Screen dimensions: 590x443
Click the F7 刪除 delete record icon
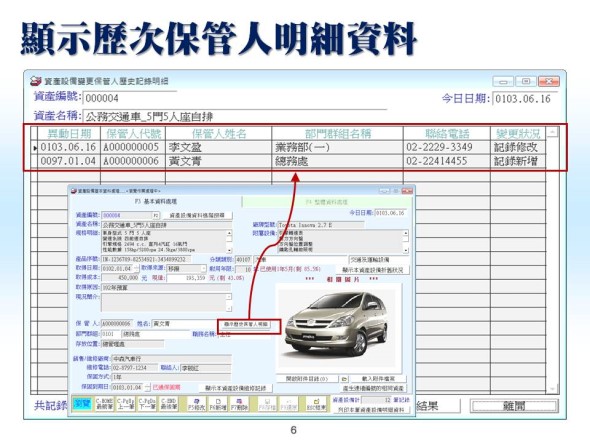(x=239, y=404)
